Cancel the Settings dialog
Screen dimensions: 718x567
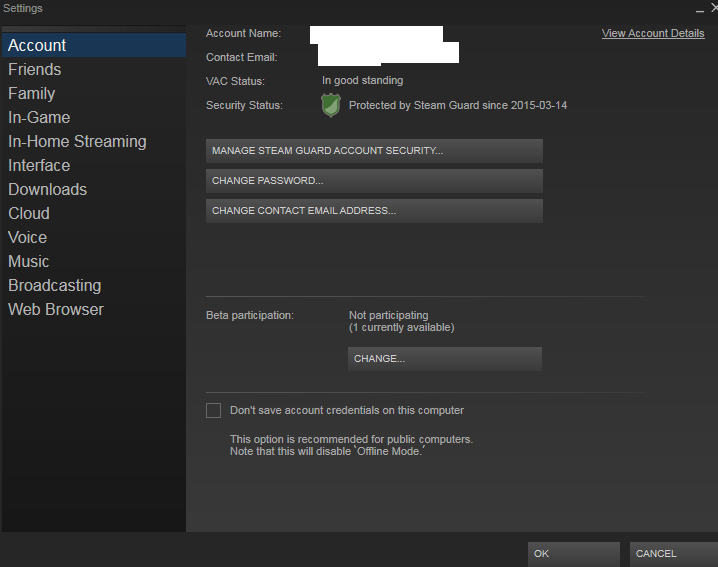click(673, 554)
